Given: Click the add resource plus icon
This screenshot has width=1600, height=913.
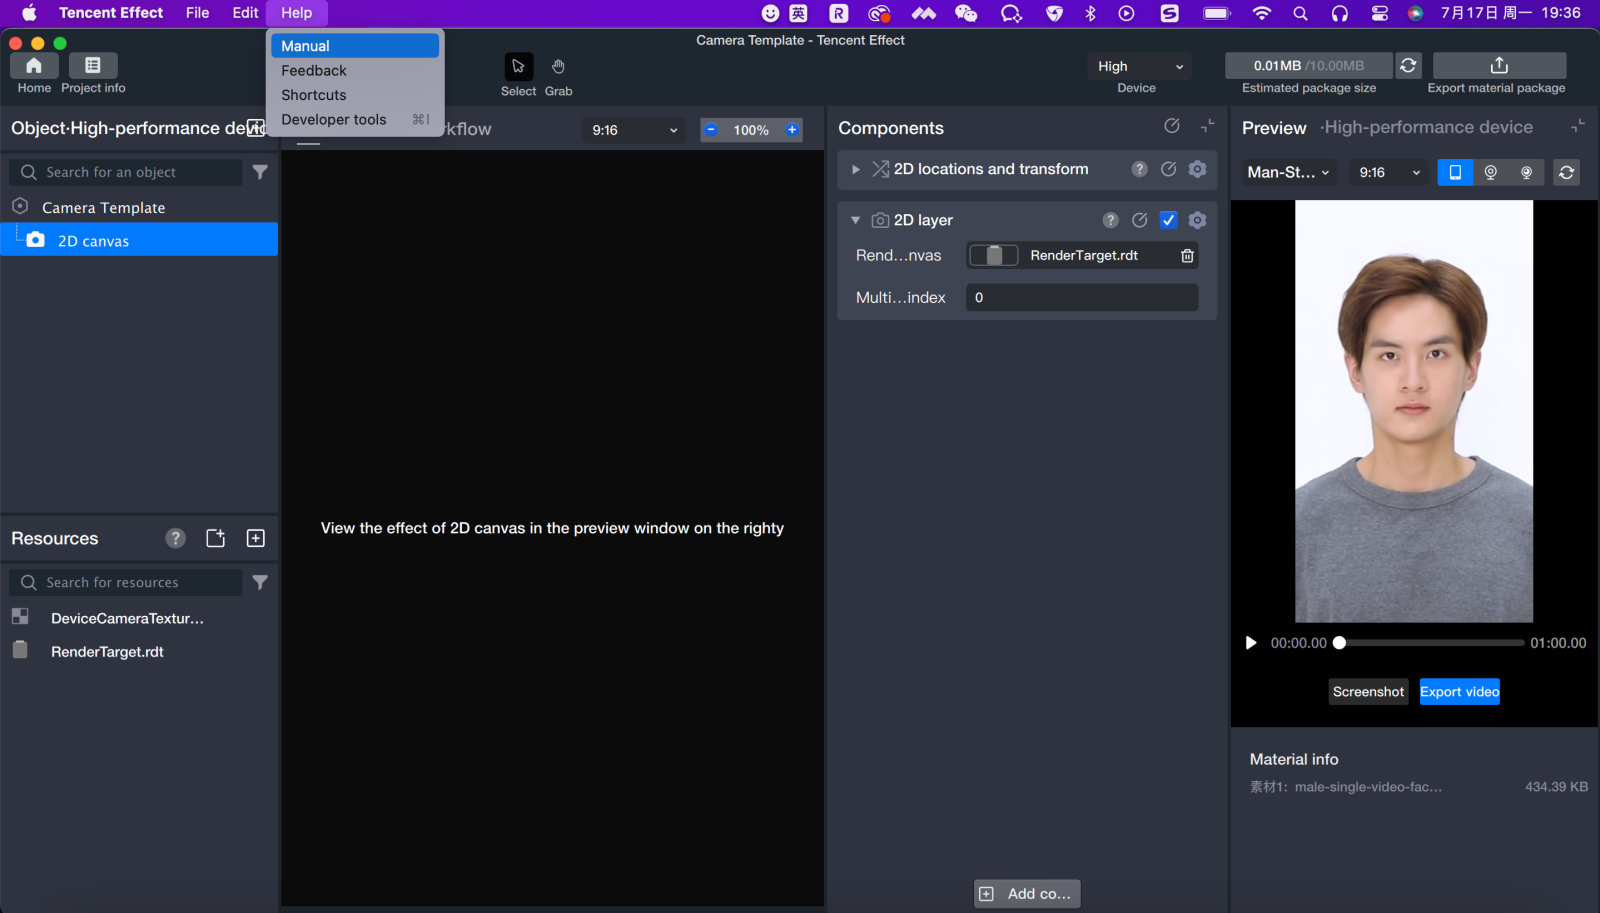Looking at the screenshot, I should [x=256, y=538].
